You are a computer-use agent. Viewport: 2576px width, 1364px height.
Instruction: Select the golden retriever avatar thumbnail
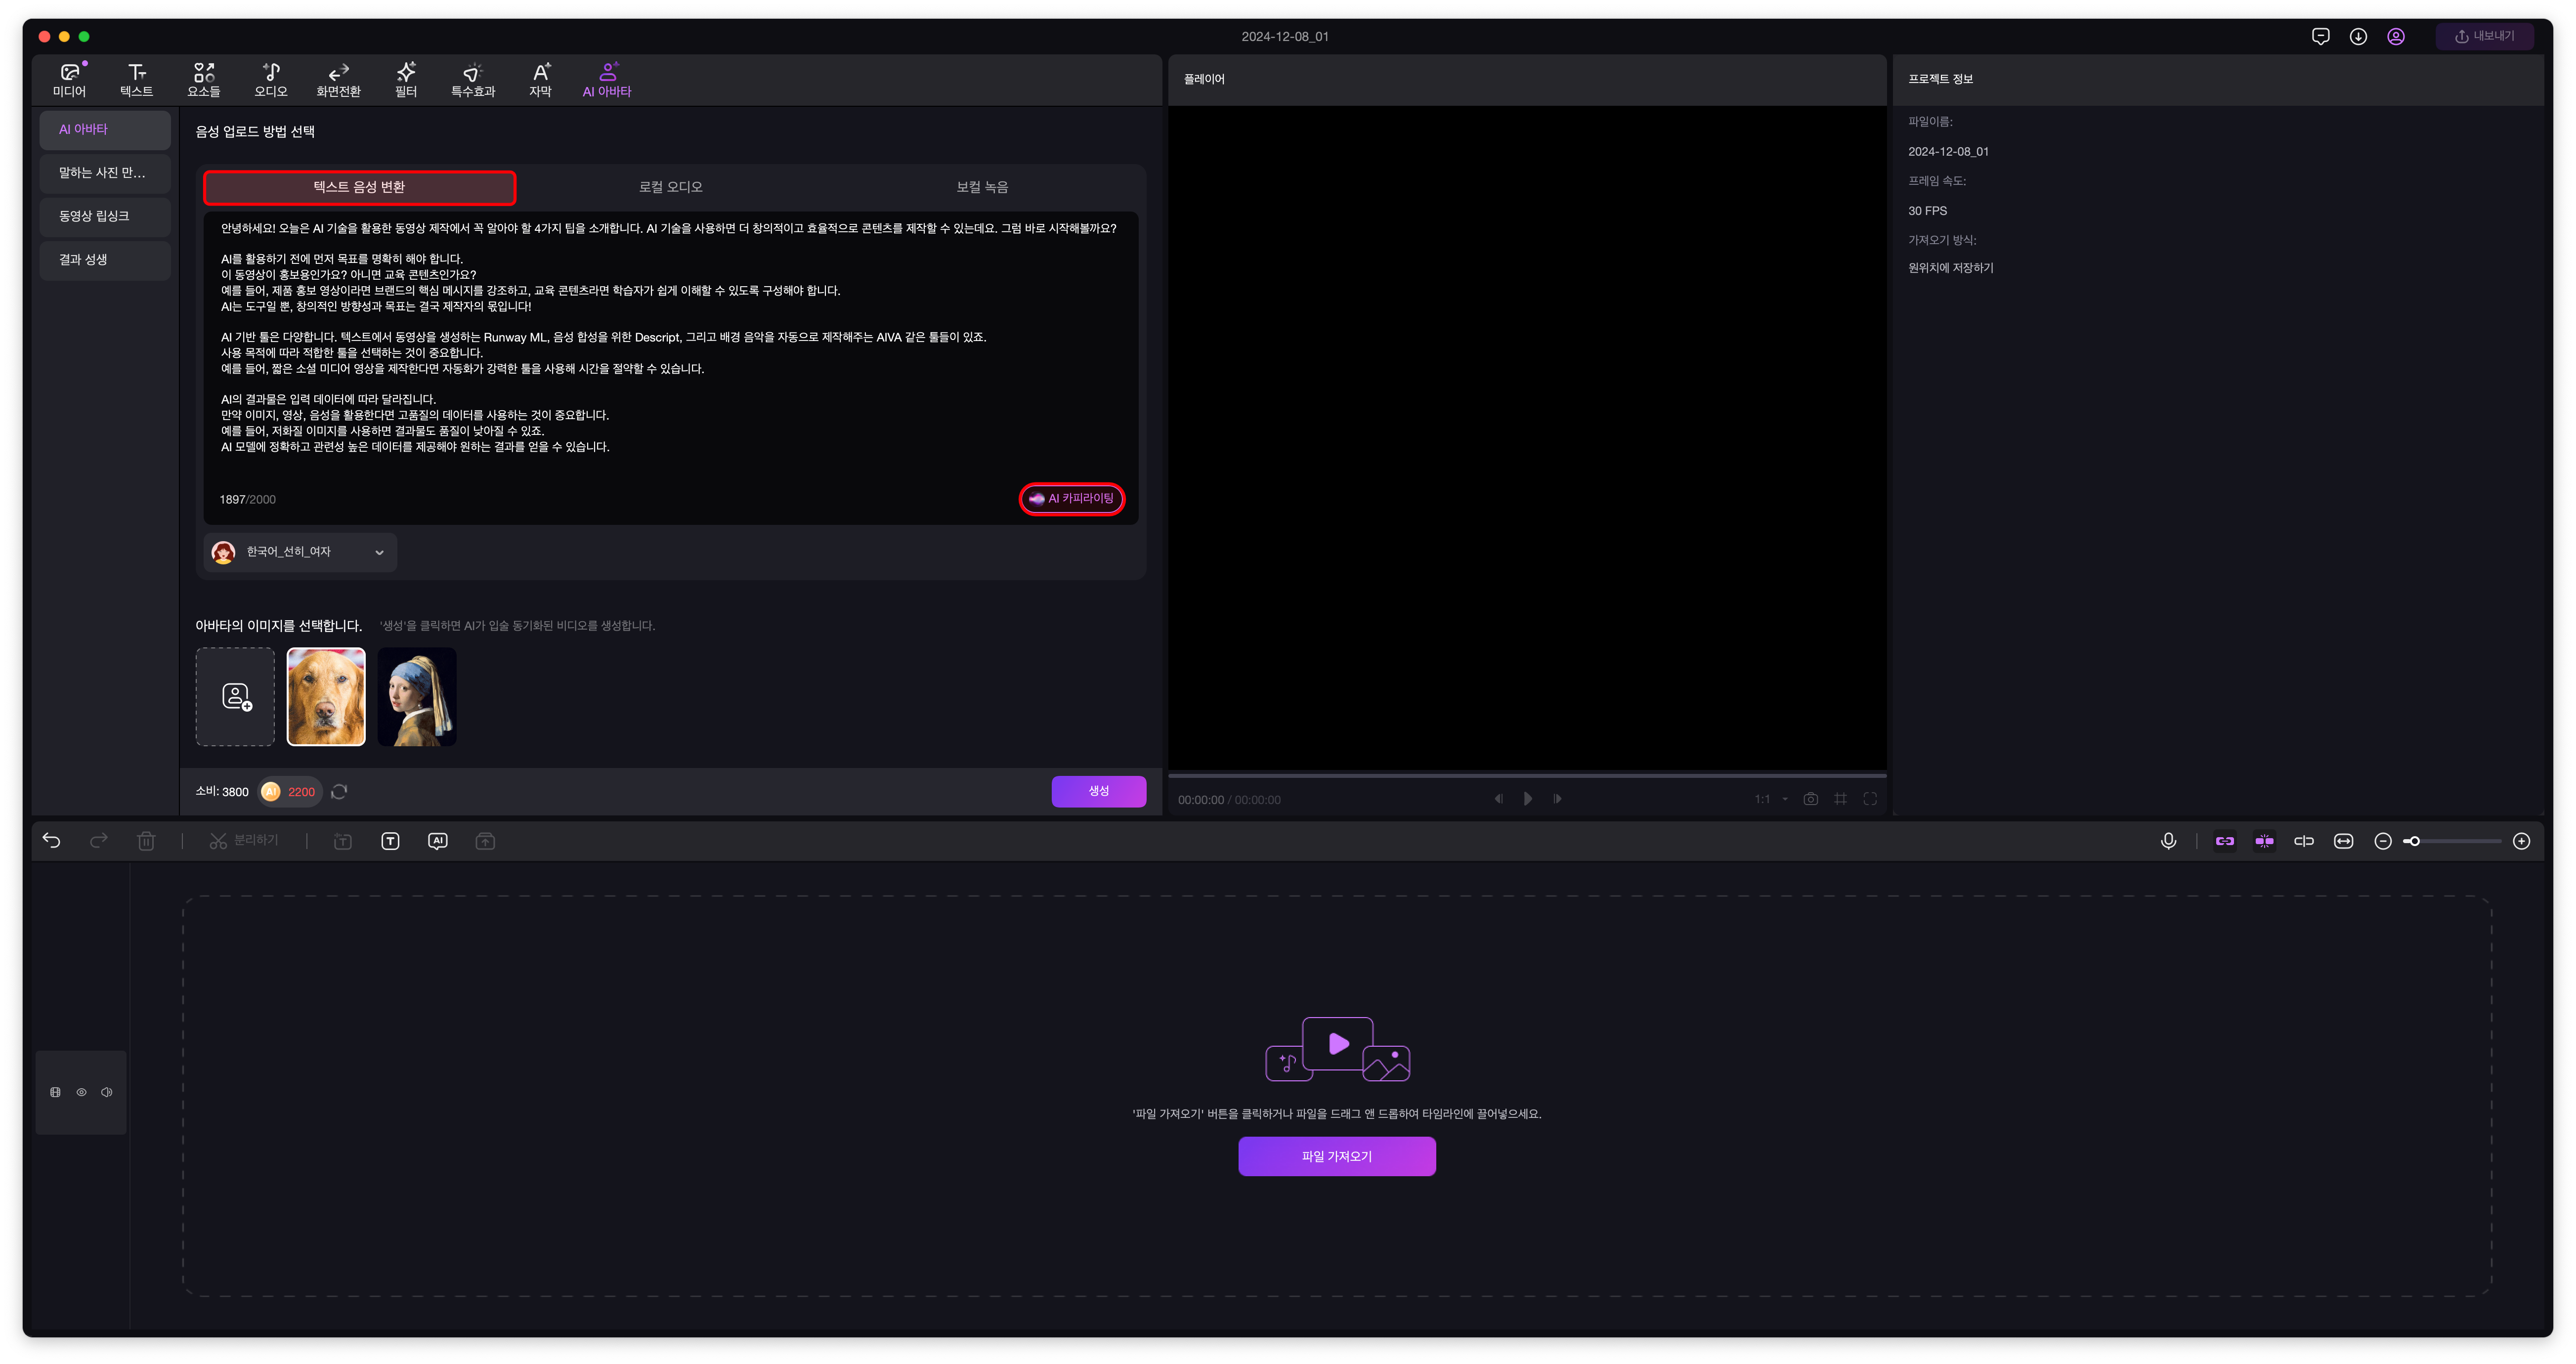(326, 697)
